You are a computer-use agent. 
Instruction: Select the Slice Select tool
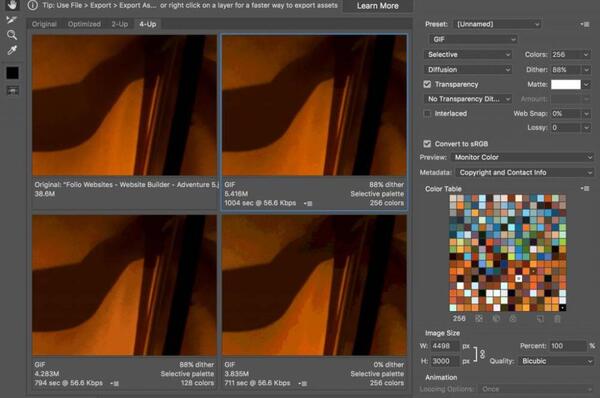pos(12,20)
